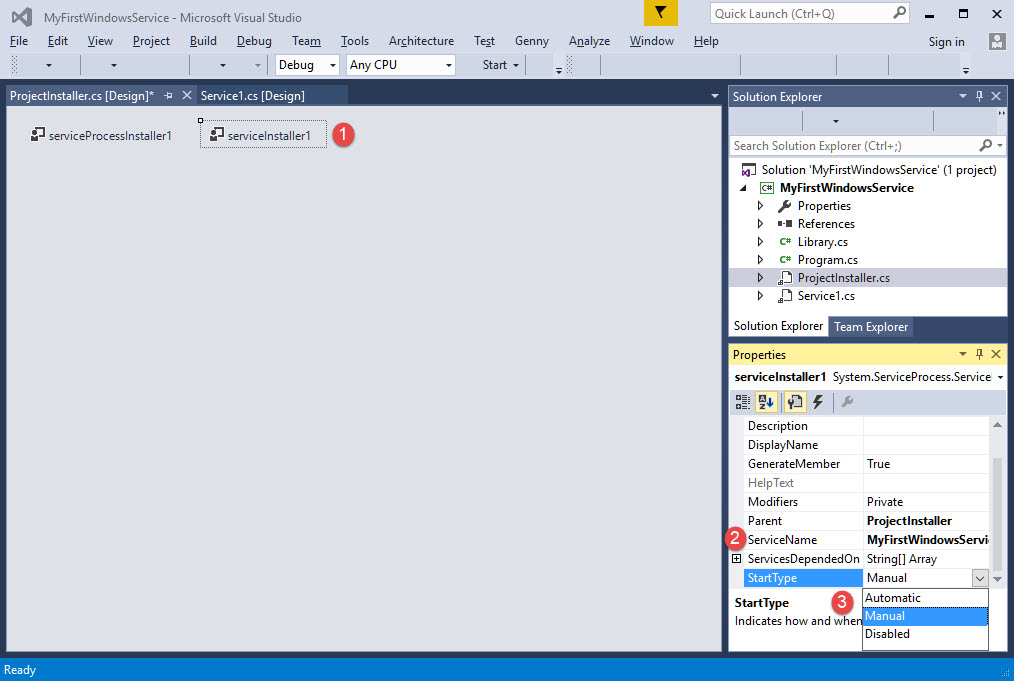Click the Quick Launch search magnifier
The height and width of the screenshot is (681, 1014).
pos(899,13)
